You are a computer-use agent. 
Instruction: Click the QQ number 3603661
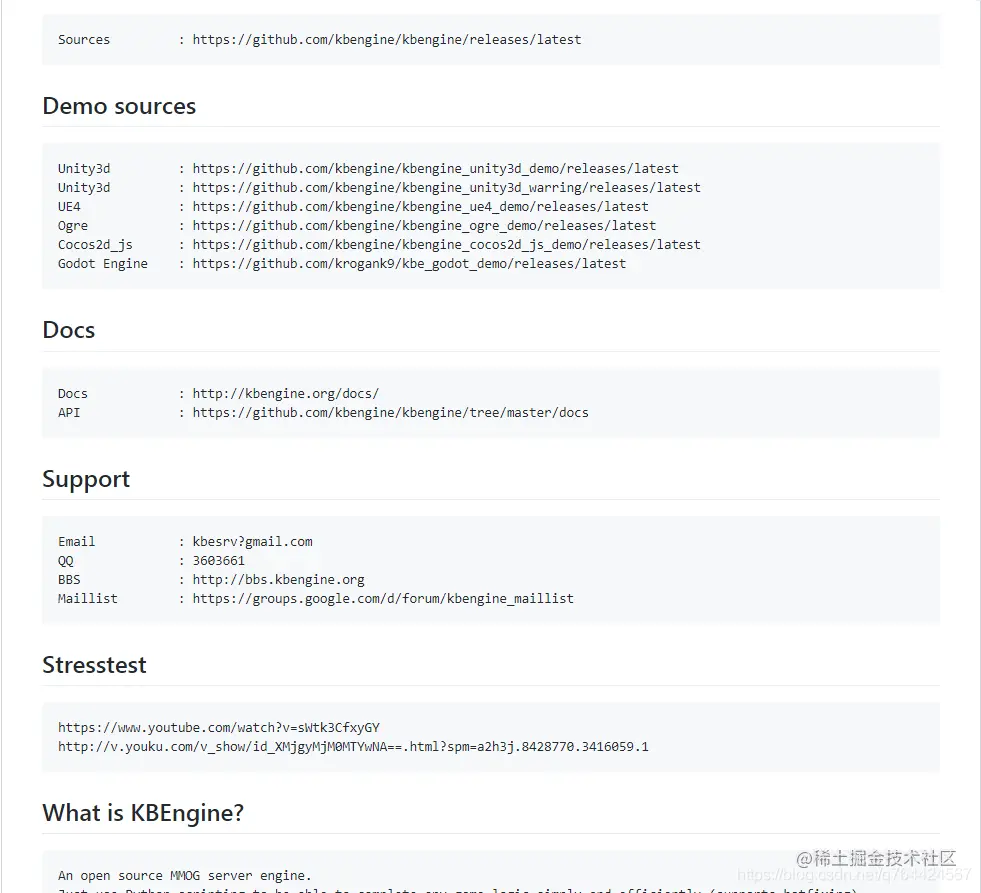pos(218,561)
